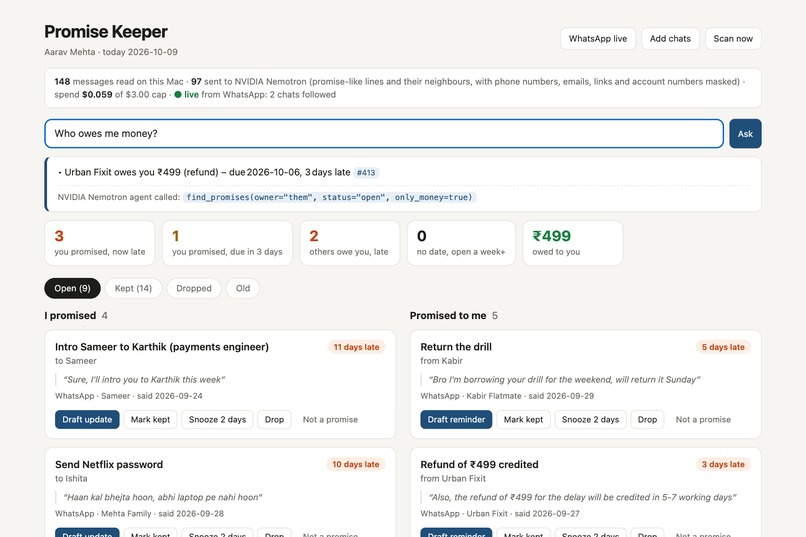Click the quote about borrowing your drill
The width and height of the screenshot is (806, 537).
(x=564, y=380)
